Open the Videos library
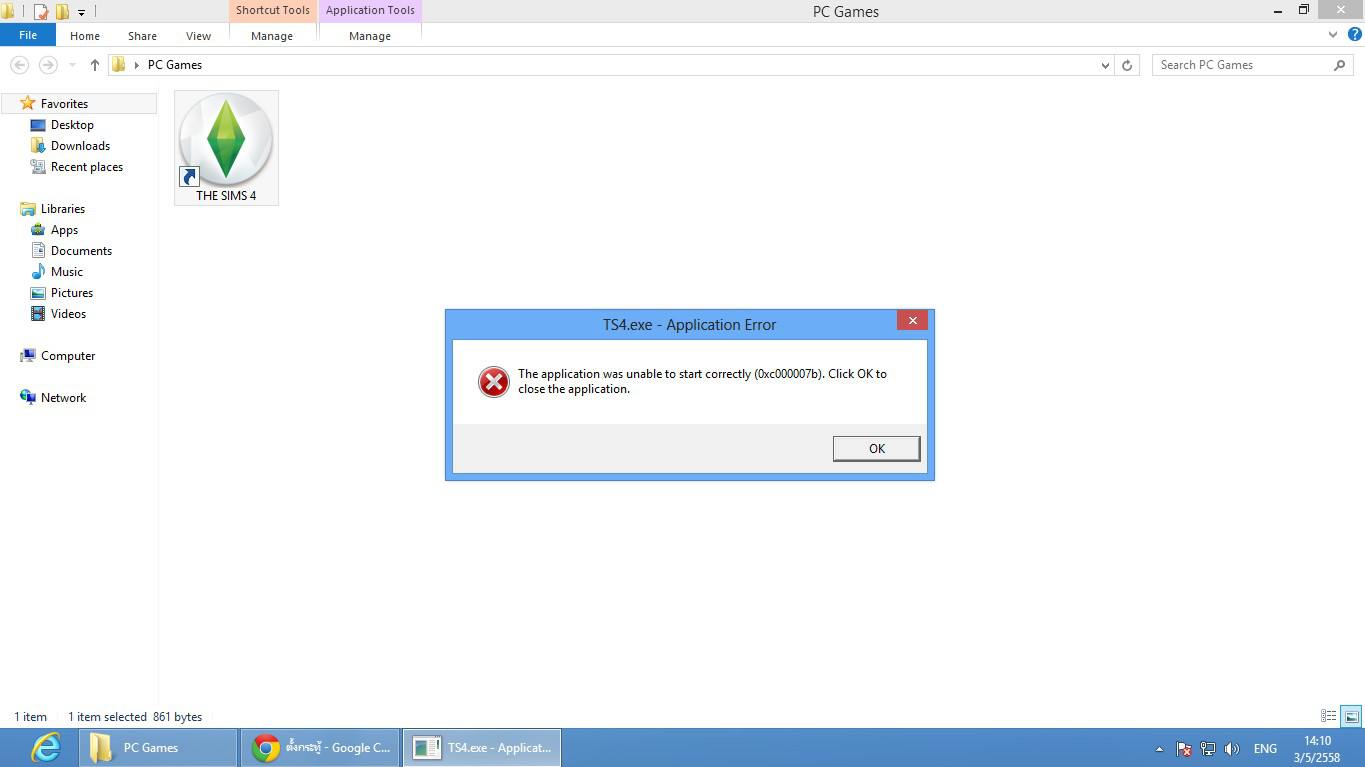This screenshot has height=767, width=1365. click(x=68, y=314)
